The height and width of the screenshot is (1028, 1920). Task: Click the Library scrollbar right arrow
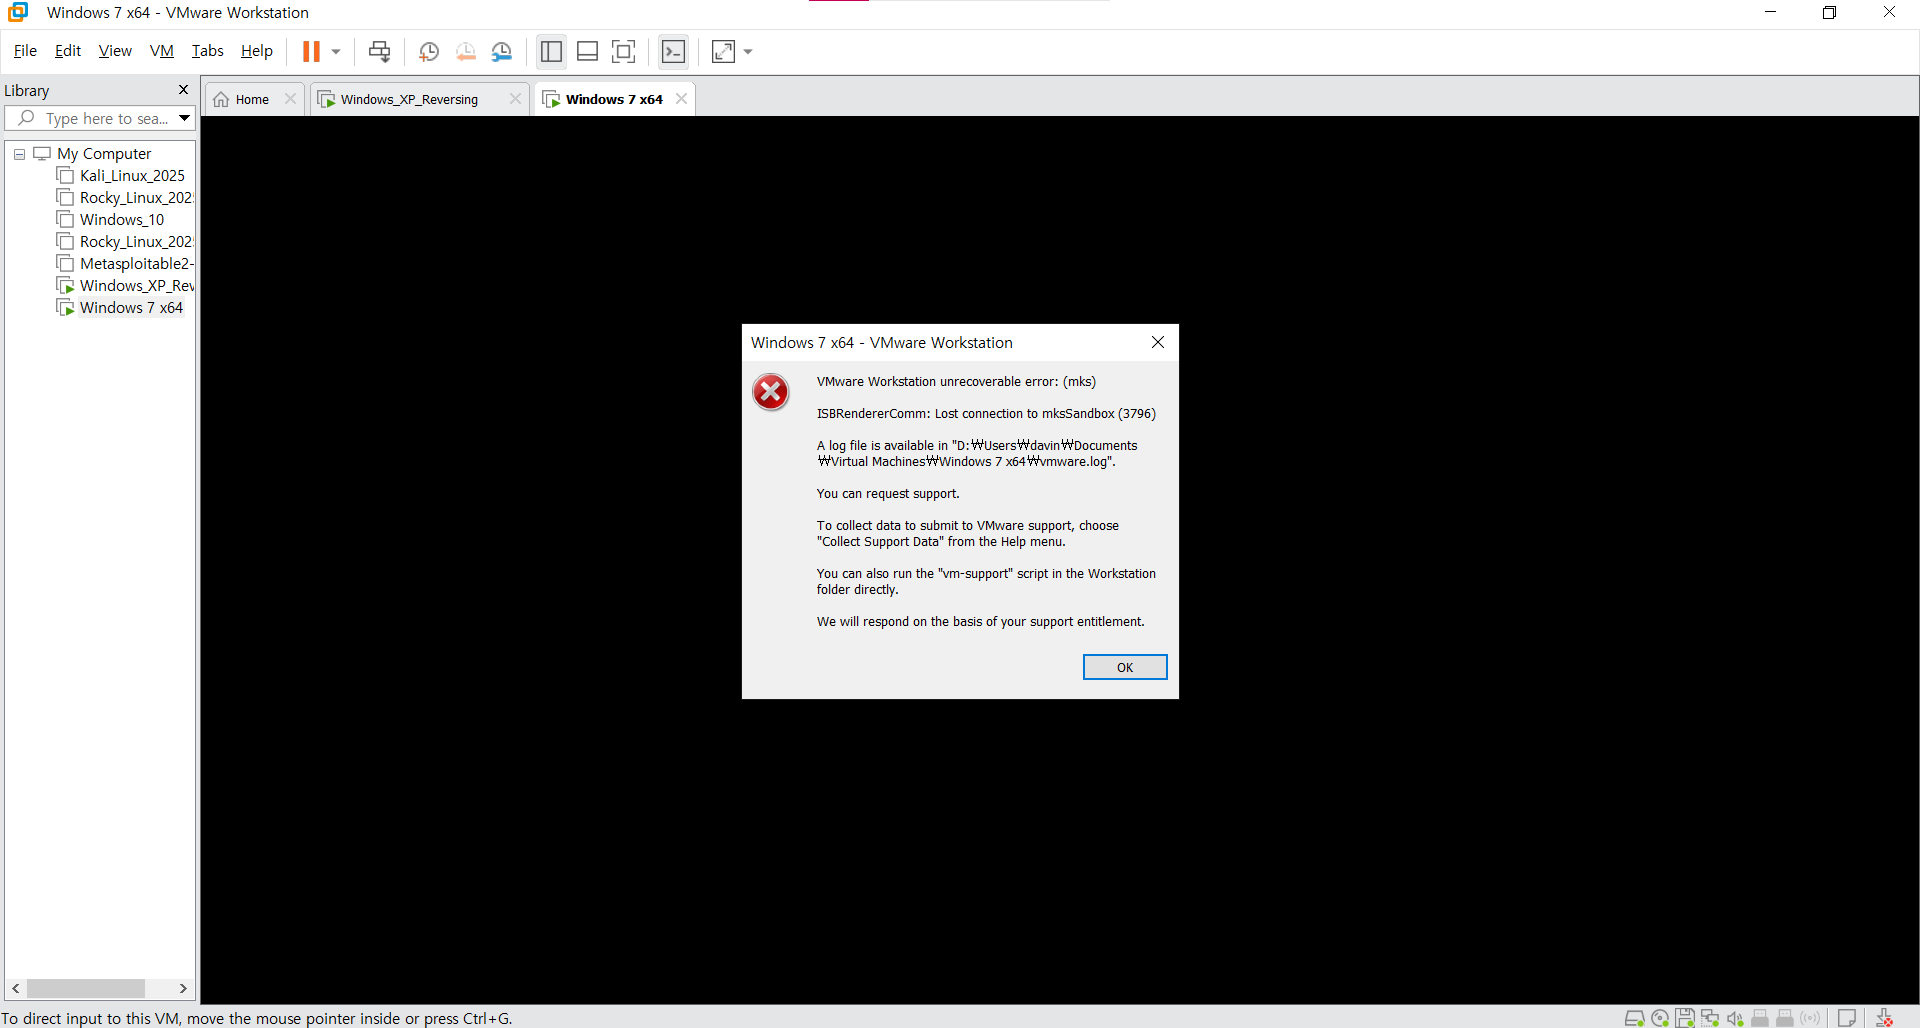pyautogui.click(x=183, y=988)
